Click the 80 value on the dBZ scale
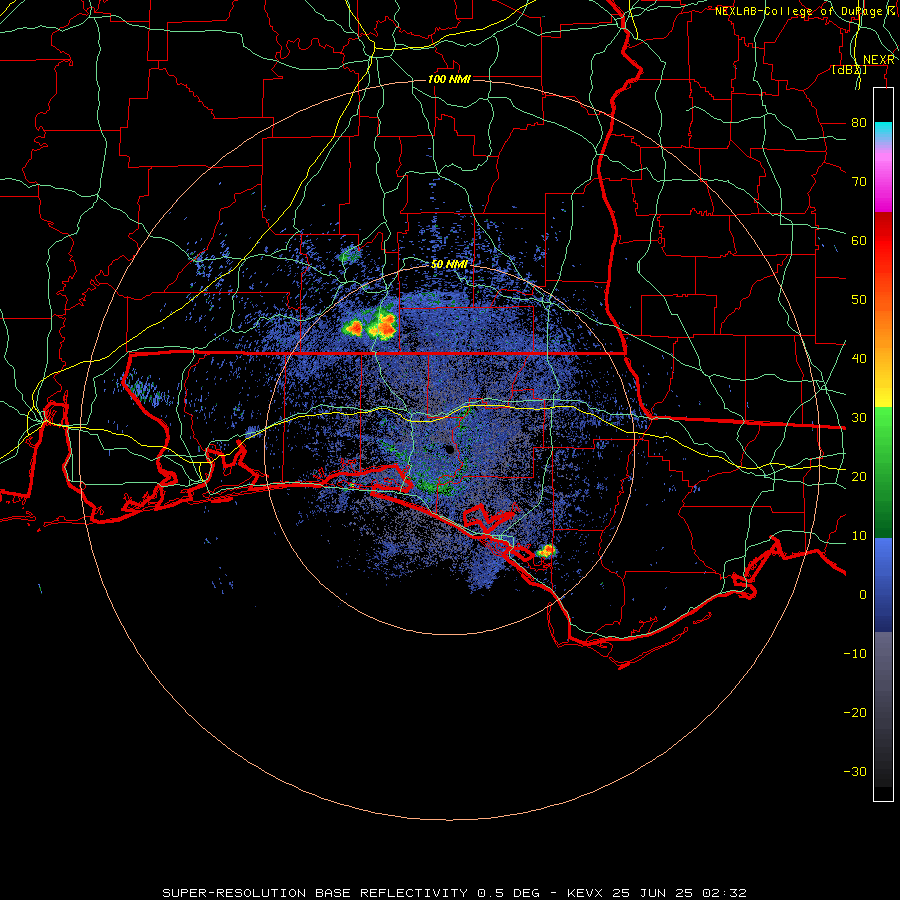 coord(859,122)
